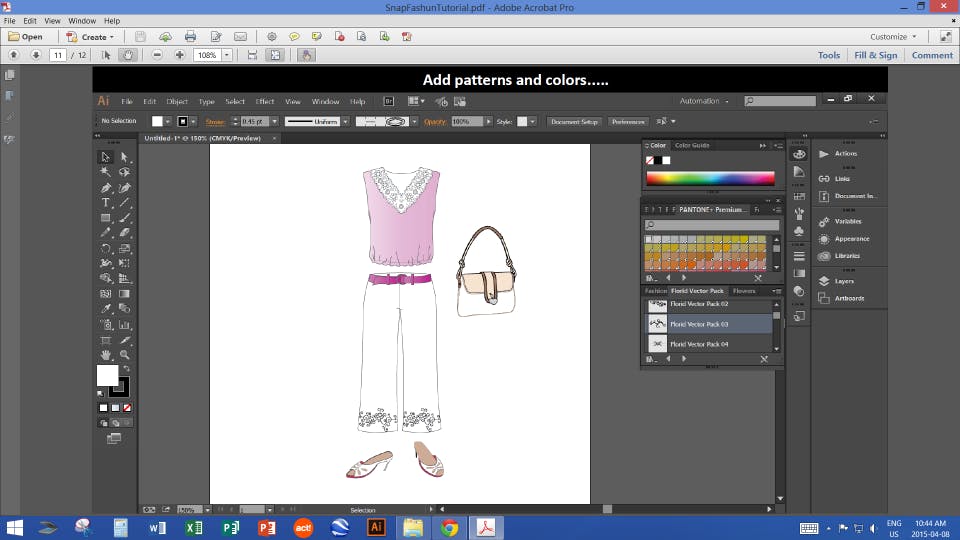Select Illustrator Line Segment tool
960x540 pixels.
(x=124, y=203)
